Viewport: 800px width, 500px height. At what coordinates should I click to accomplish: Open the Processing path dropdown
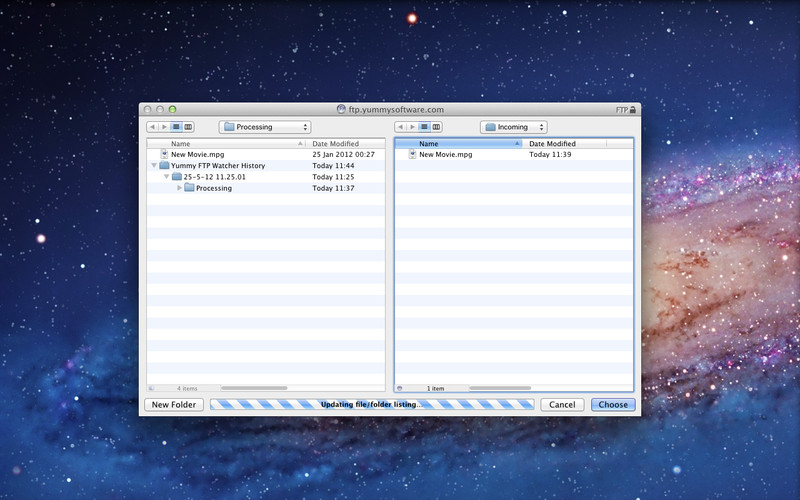point(265,127)
